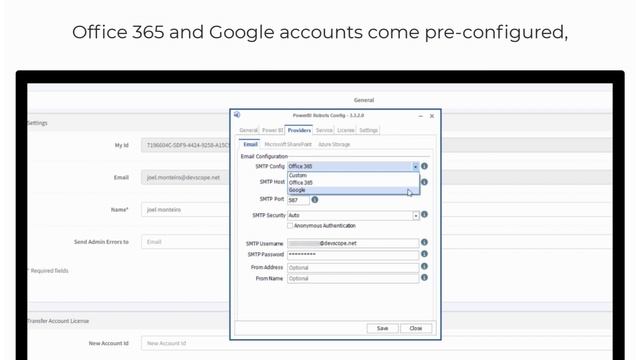
Task: Click the info icon next to From Address
Action: click(x=424, y=266)
